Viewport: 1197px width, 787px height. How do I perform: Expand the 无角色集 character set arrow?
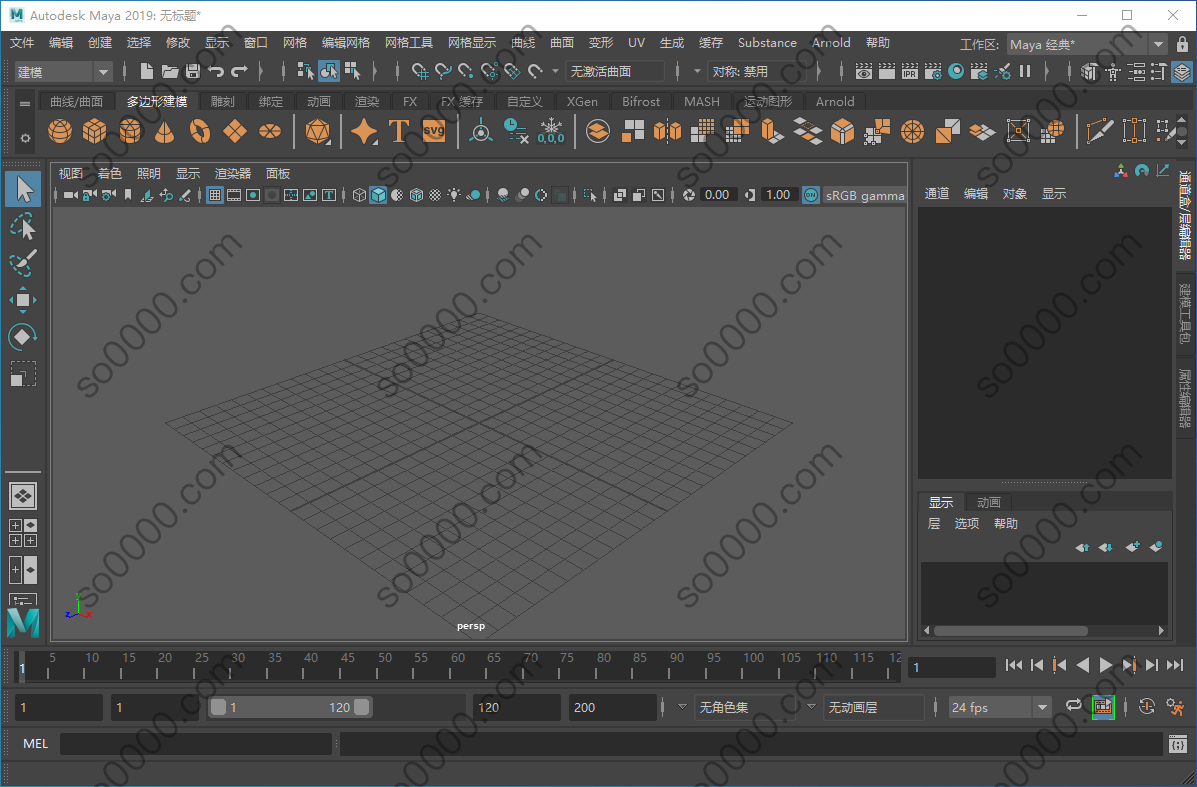[682, 707]
